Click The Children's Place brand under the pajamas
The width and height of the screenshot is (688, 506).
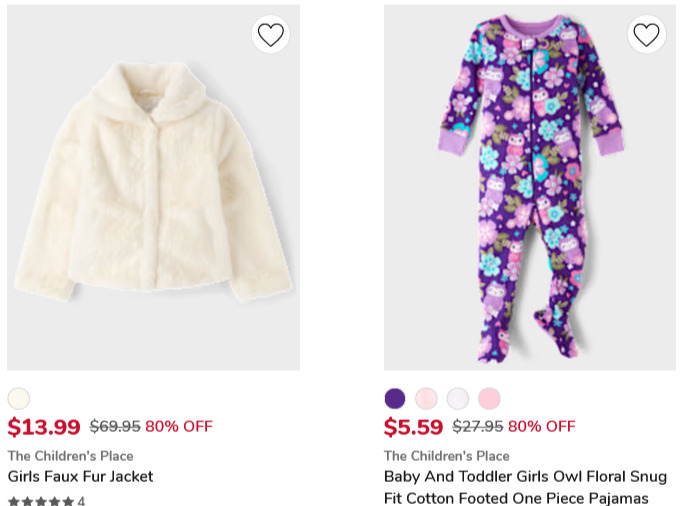pyautogui.click(x=446, y=456)
